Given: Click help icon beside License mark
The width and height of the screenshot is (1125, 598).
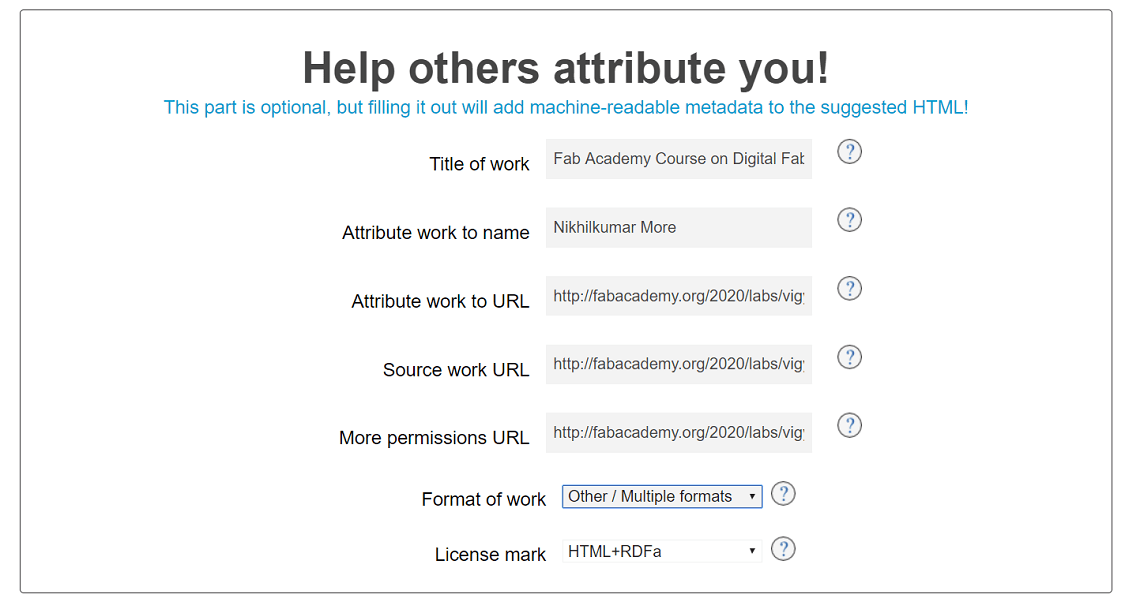Looking at the screenshot, I should [783, 549].
